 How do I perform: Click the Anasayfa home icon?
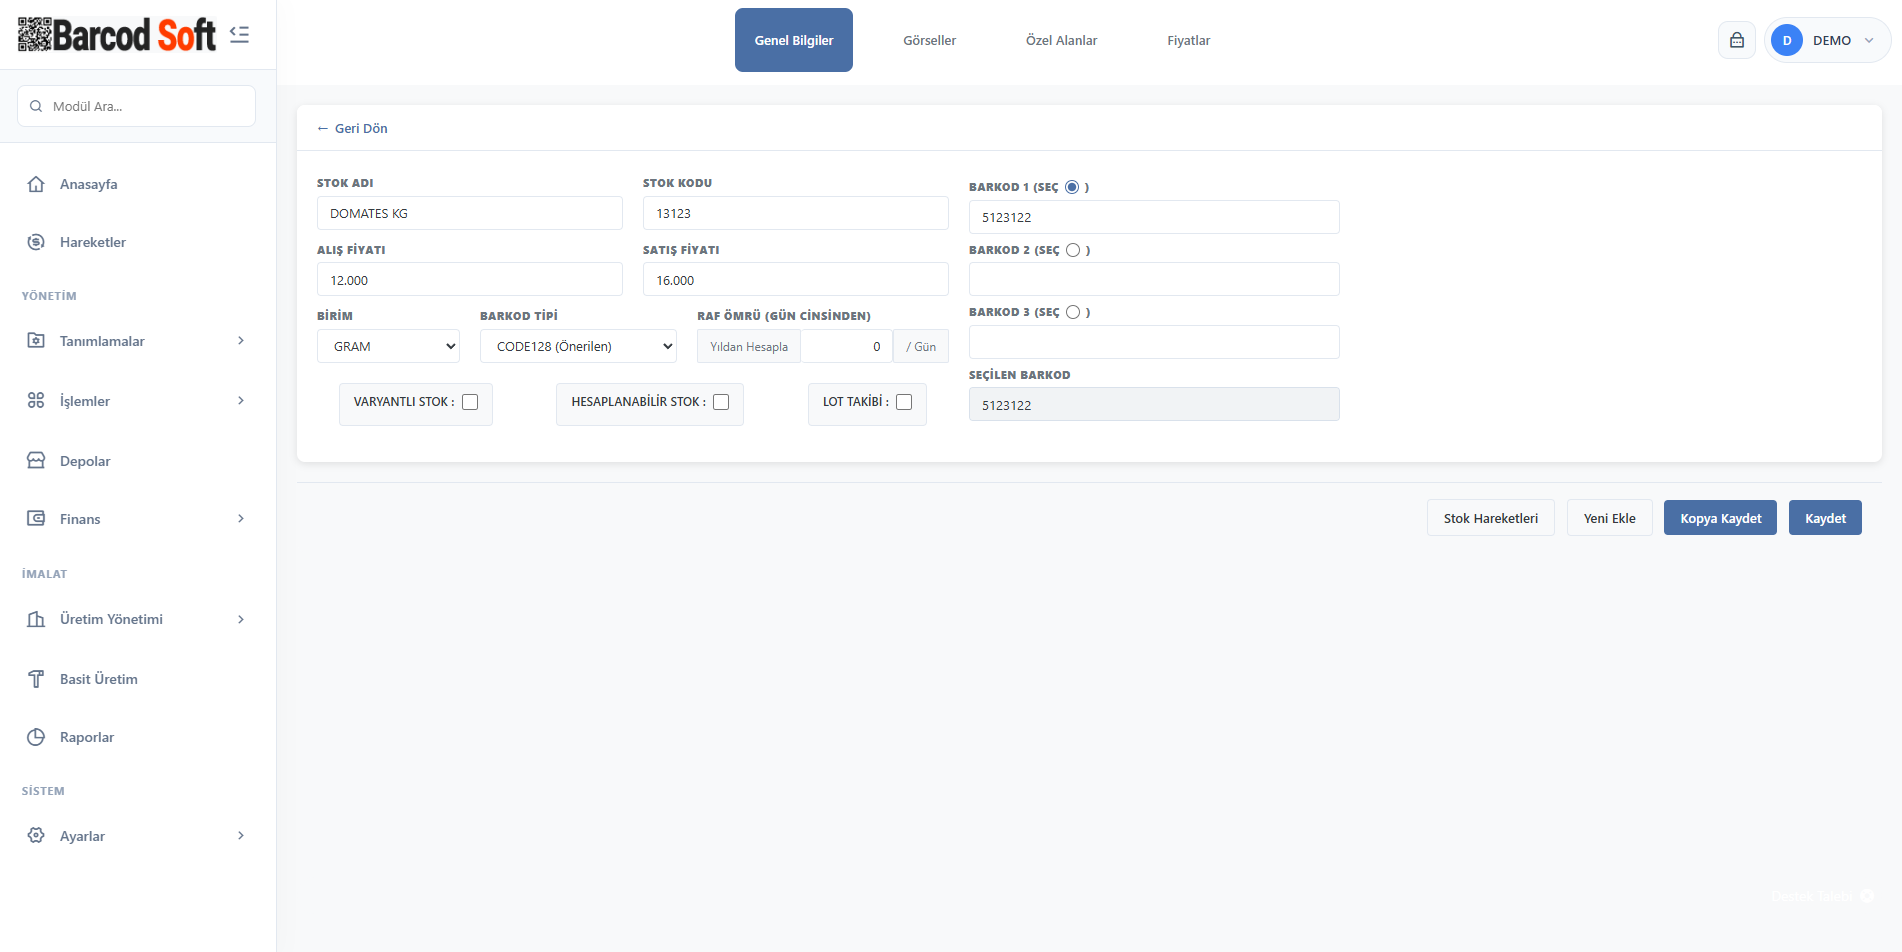pyautogui.click(x=36, y=184)
